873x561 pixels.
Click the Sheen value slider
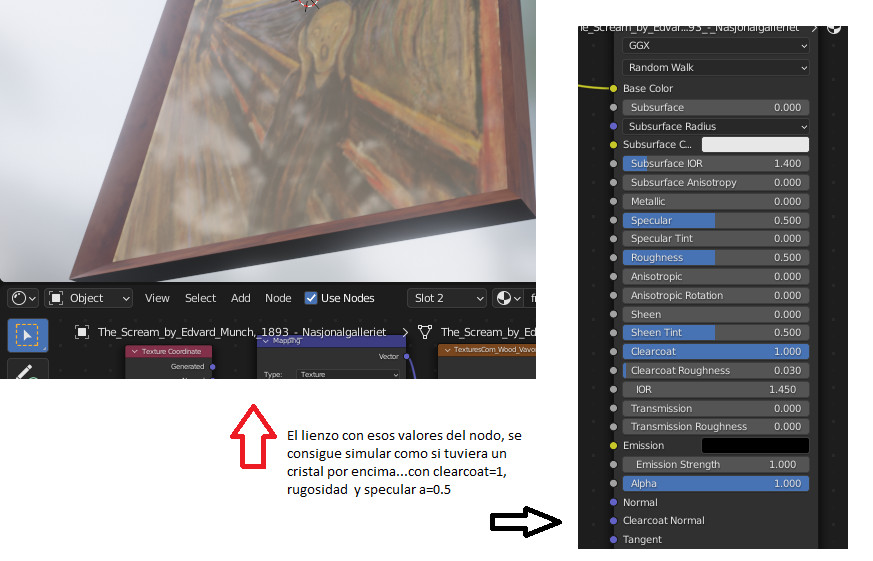point(715,314)
